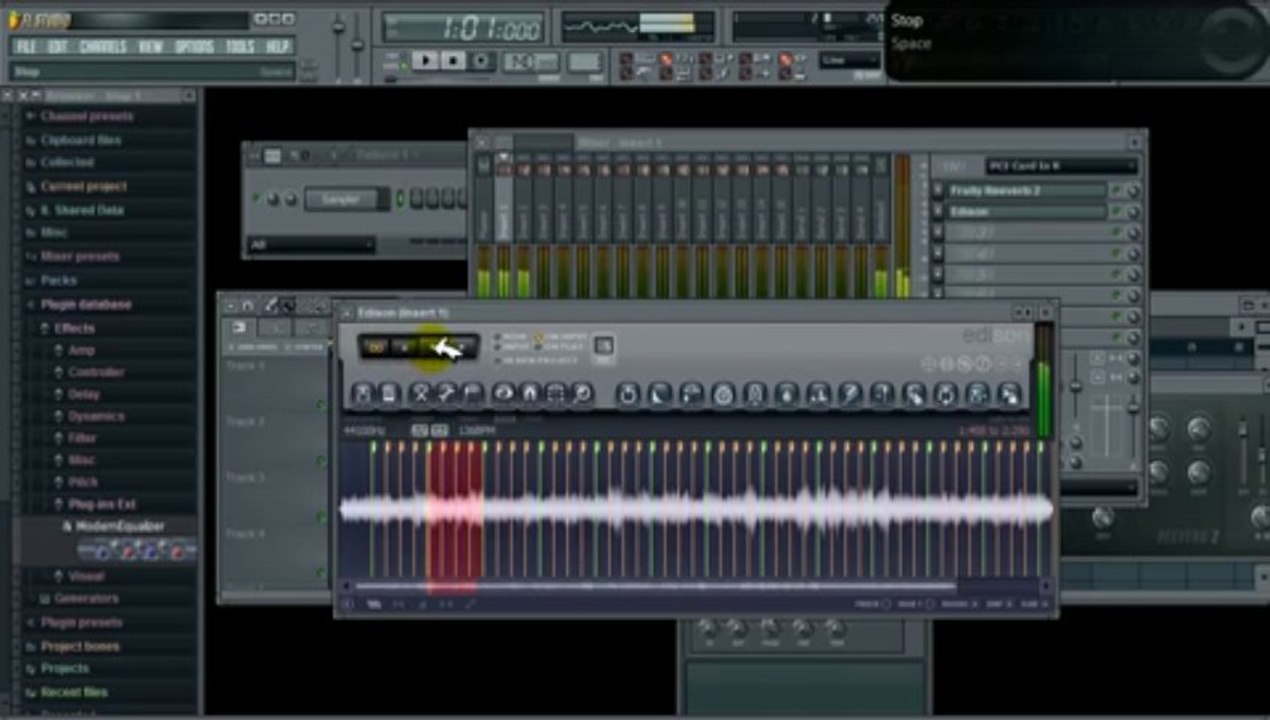This screenshot has height=720, width=1270.
Task: Select Edison record INPUT option
Action: tap(512, 347)
